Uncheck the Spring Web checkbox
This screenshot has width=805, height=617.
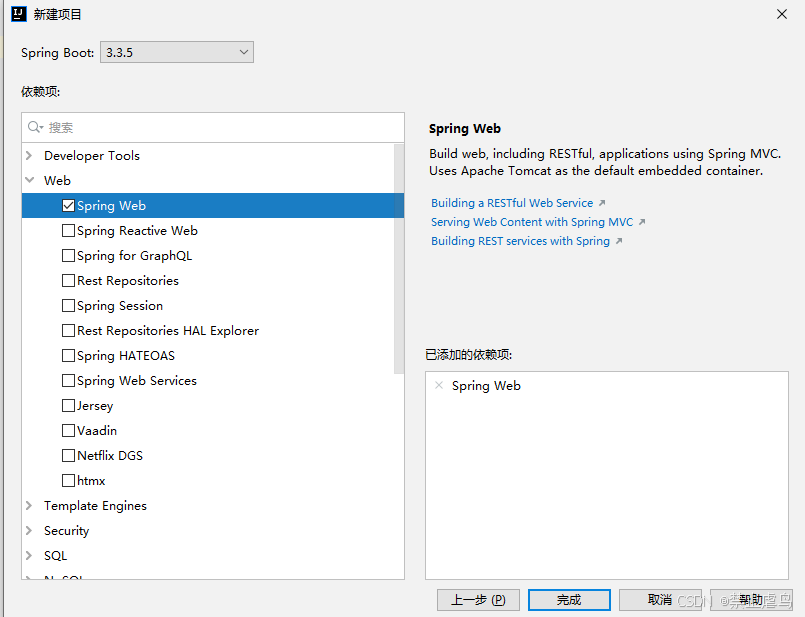68,205
